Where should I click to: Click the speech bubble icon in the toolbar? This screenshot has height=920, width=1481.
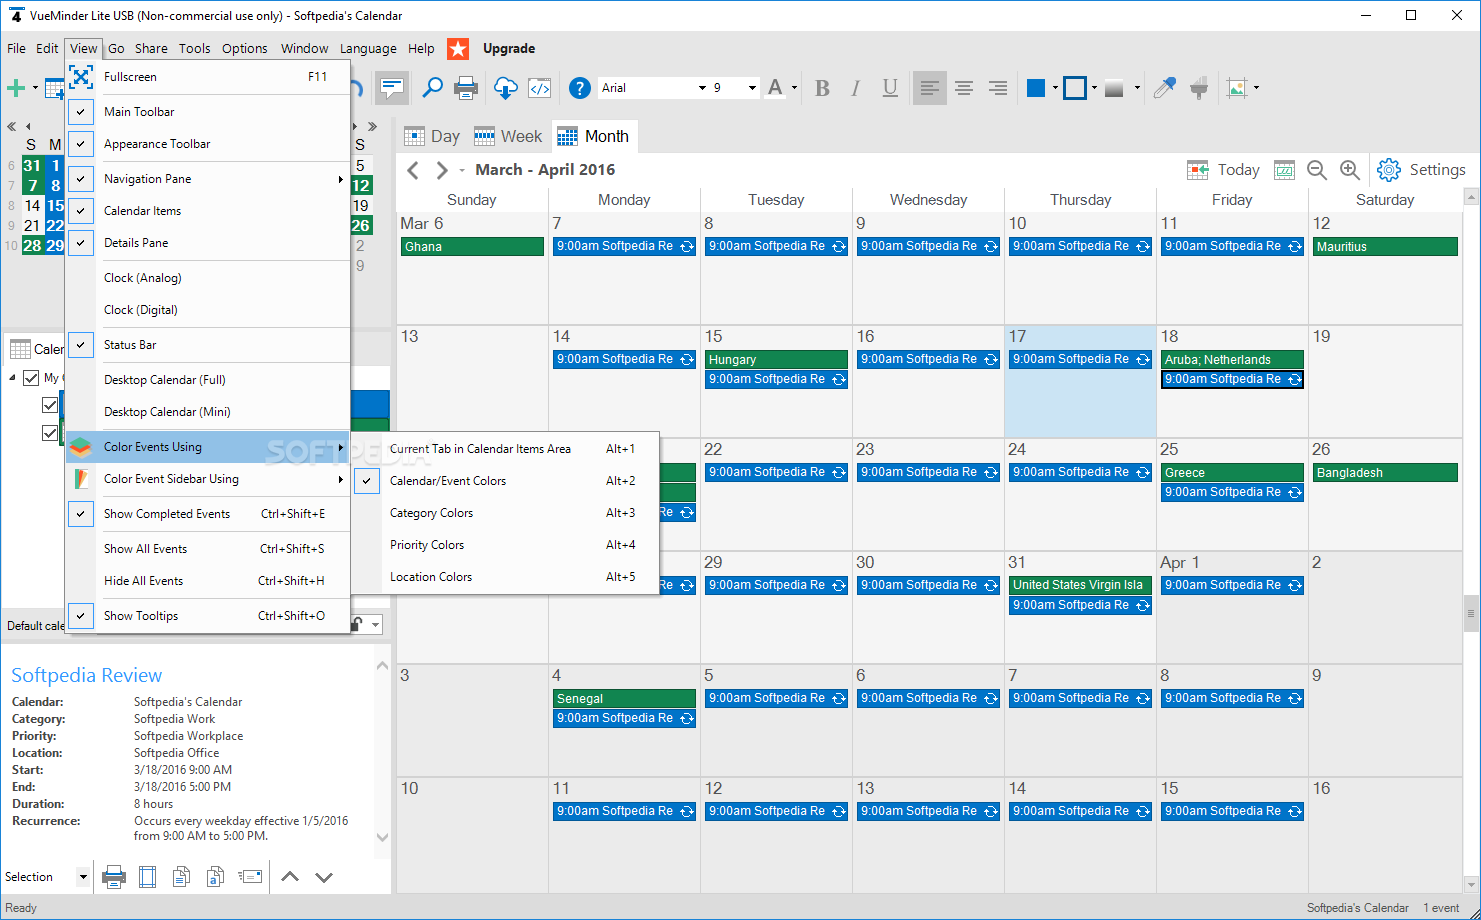pos(393,88)
